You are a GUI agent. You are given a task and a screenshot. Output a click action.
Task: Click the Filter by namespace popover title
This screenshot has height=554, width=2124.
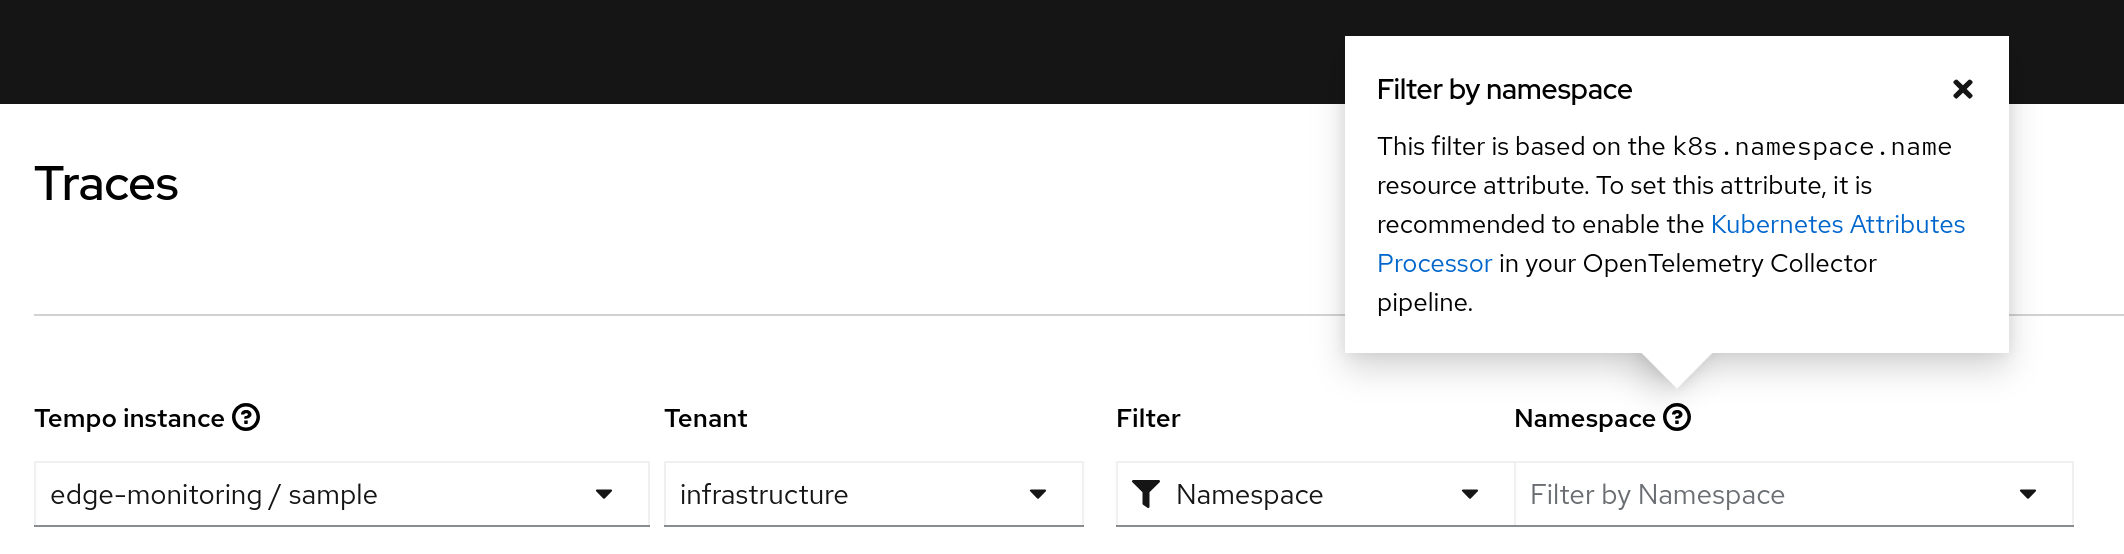[x=1504, y=90]
